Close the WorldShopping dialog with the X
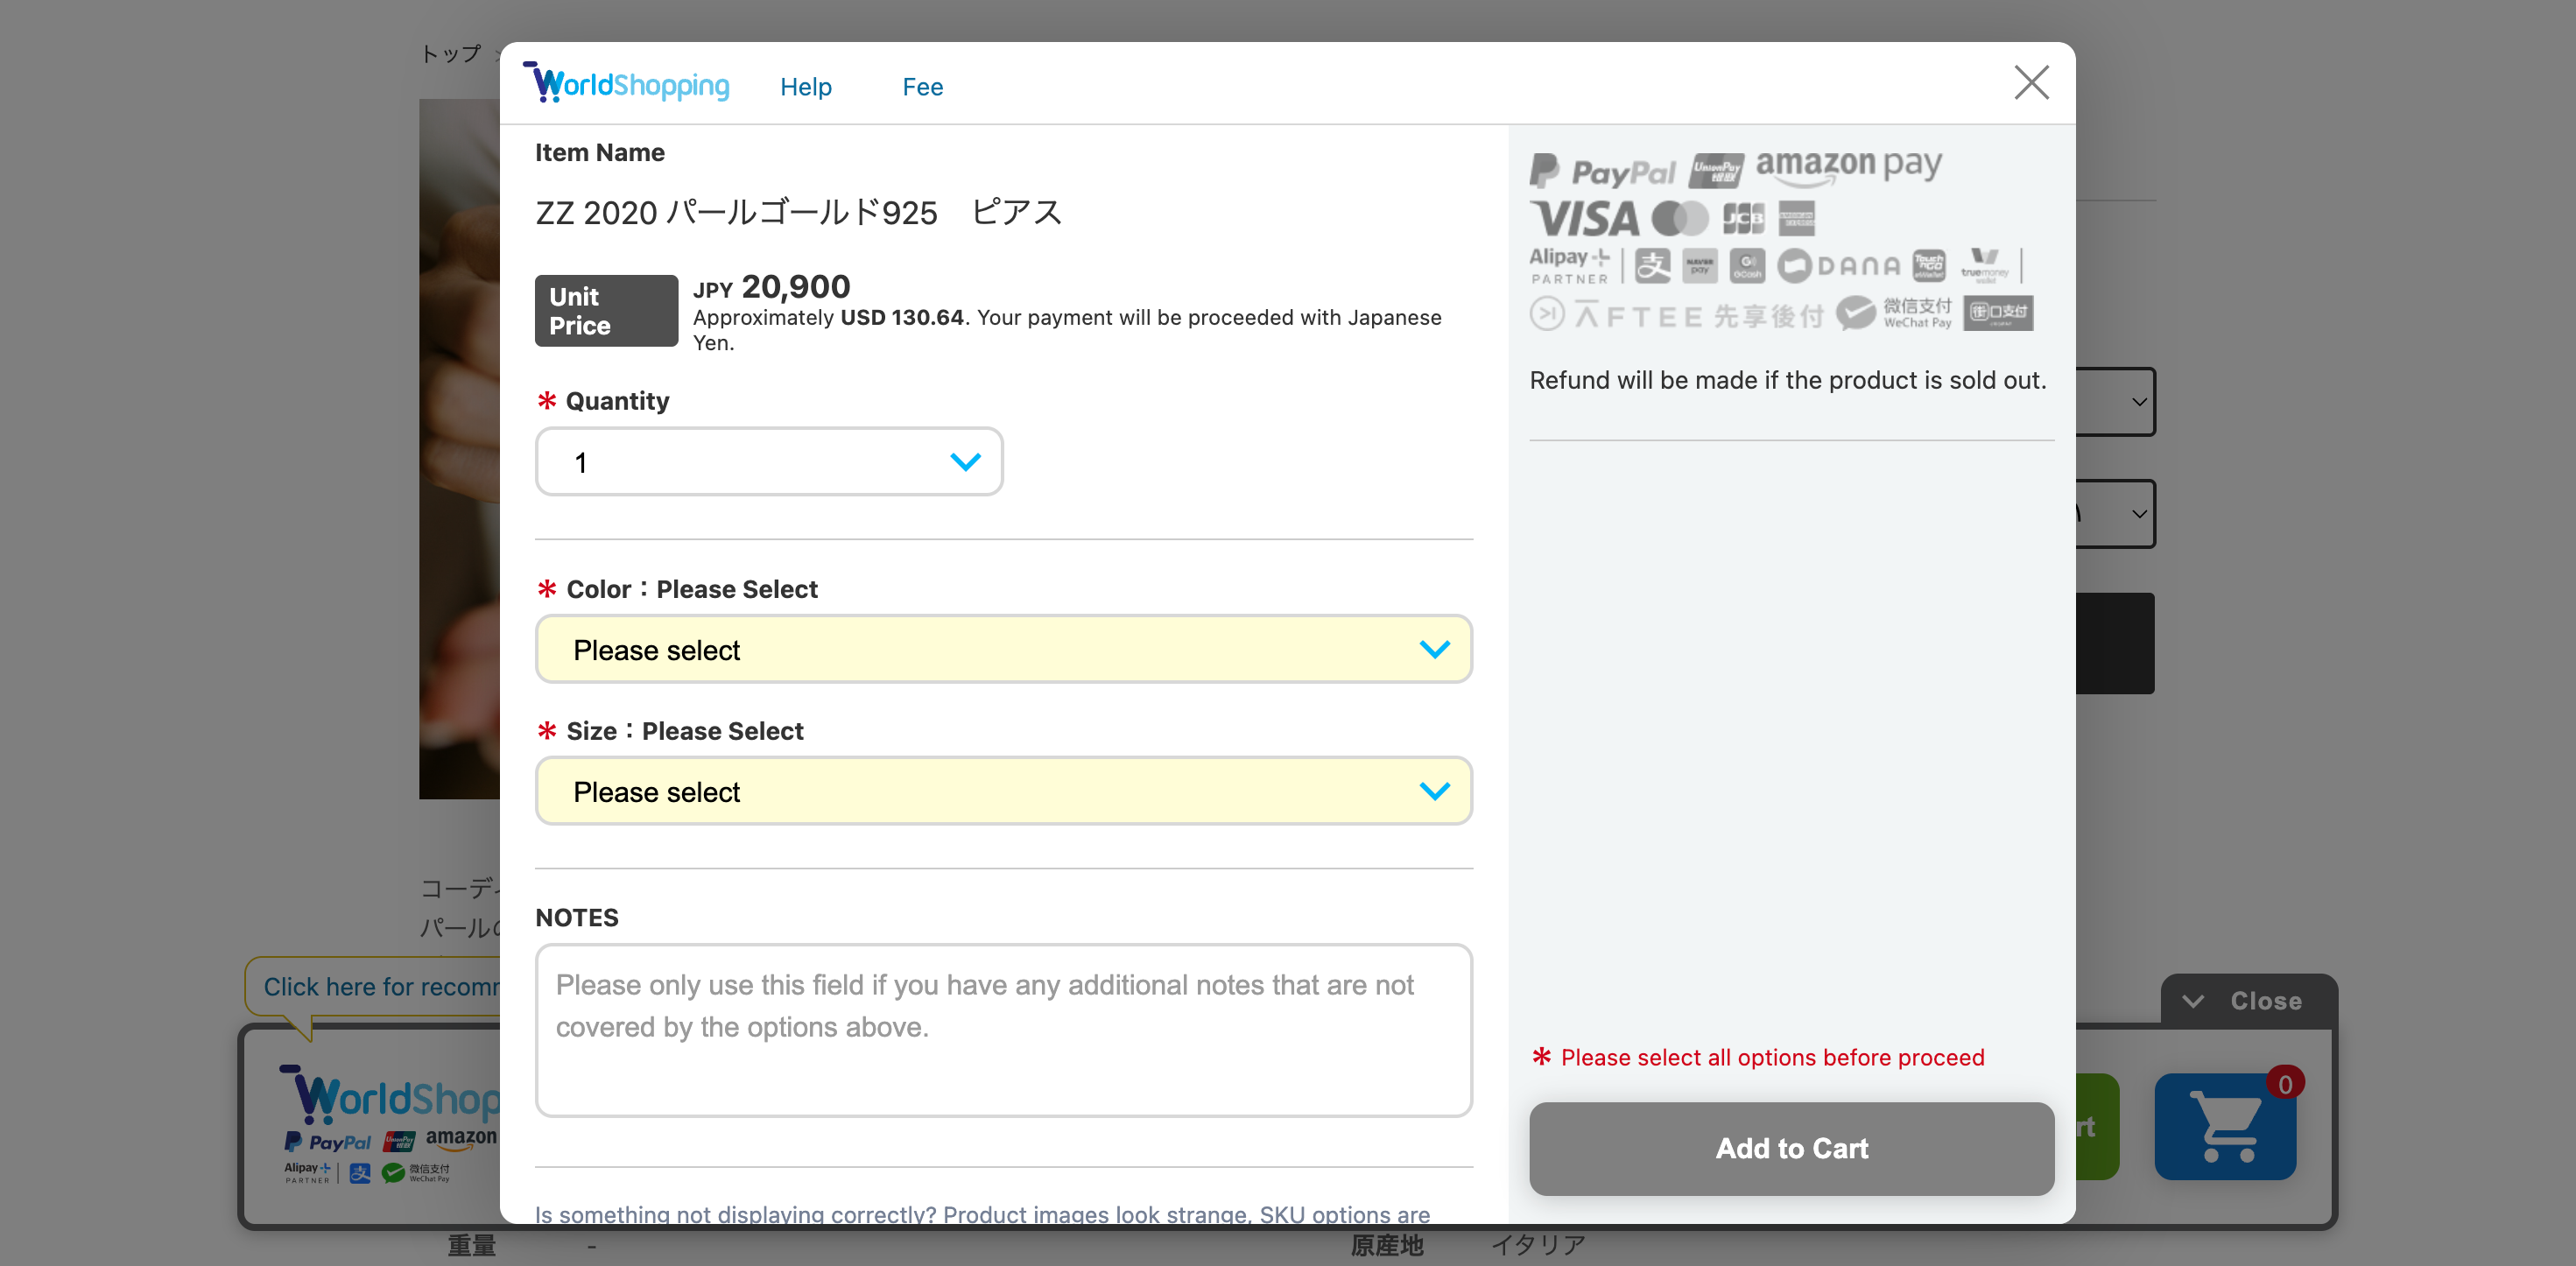Viewport: 2576px width, 1266px height. 2031,82
